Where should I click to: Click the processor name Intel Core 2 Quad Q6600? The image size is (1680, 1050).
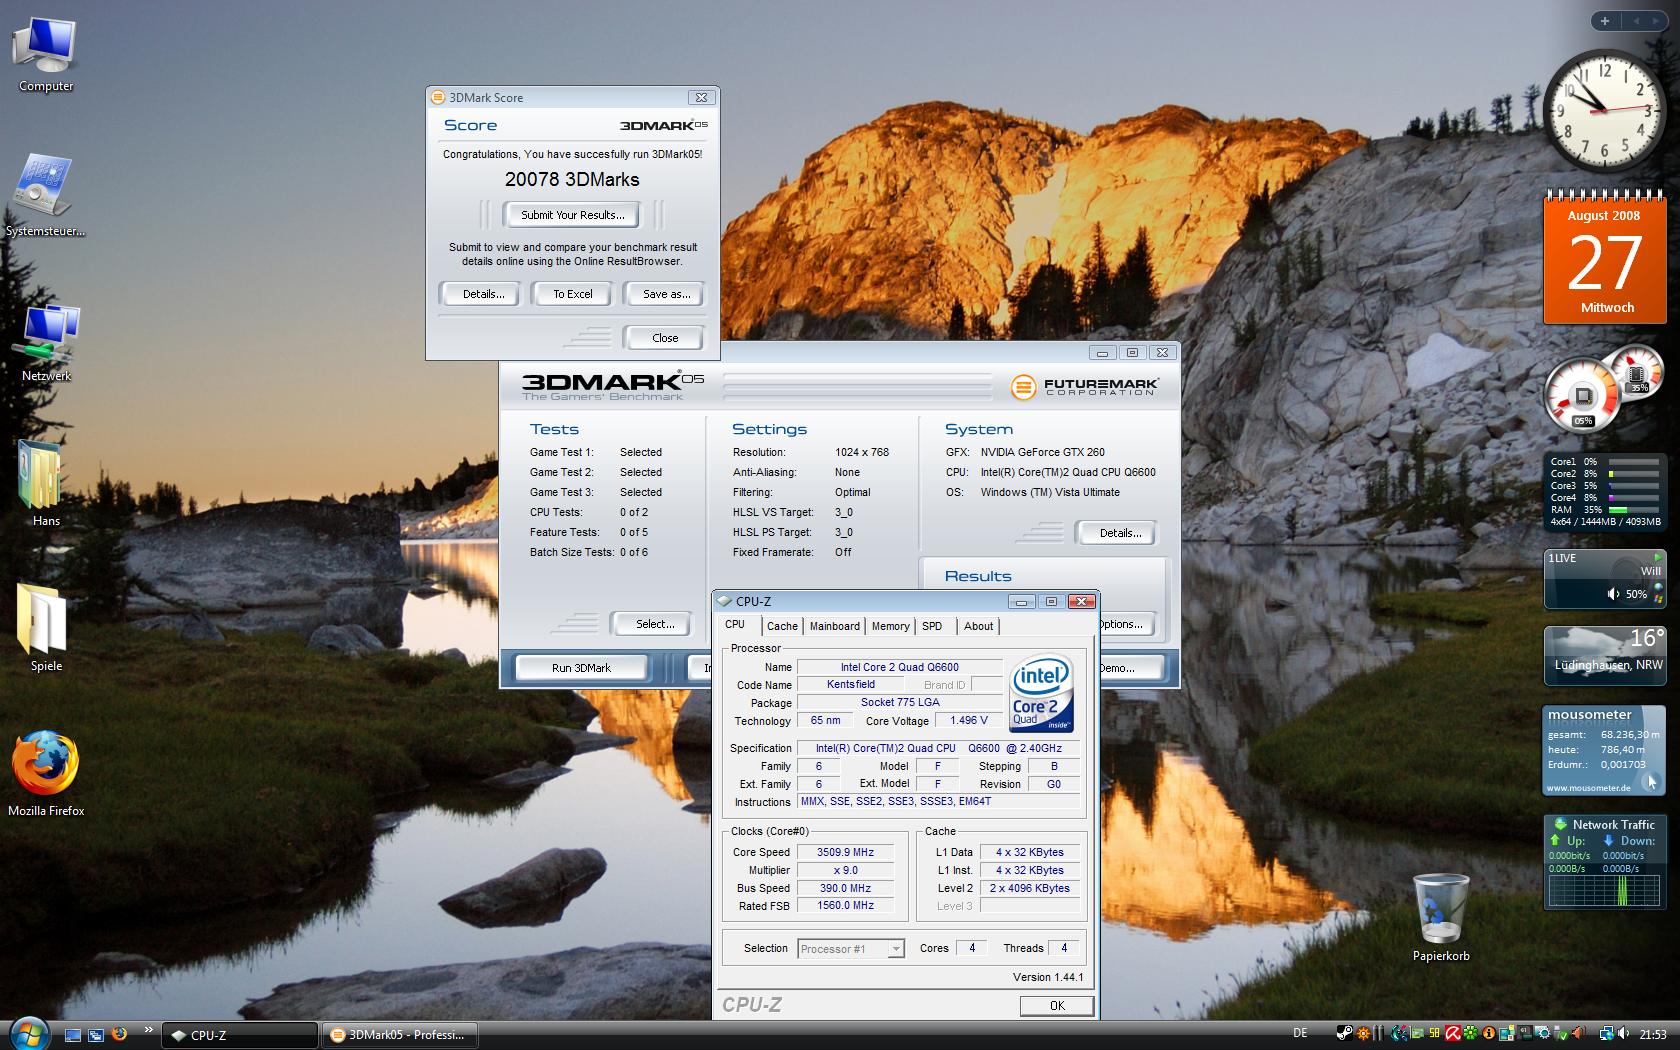click(899, 667)
